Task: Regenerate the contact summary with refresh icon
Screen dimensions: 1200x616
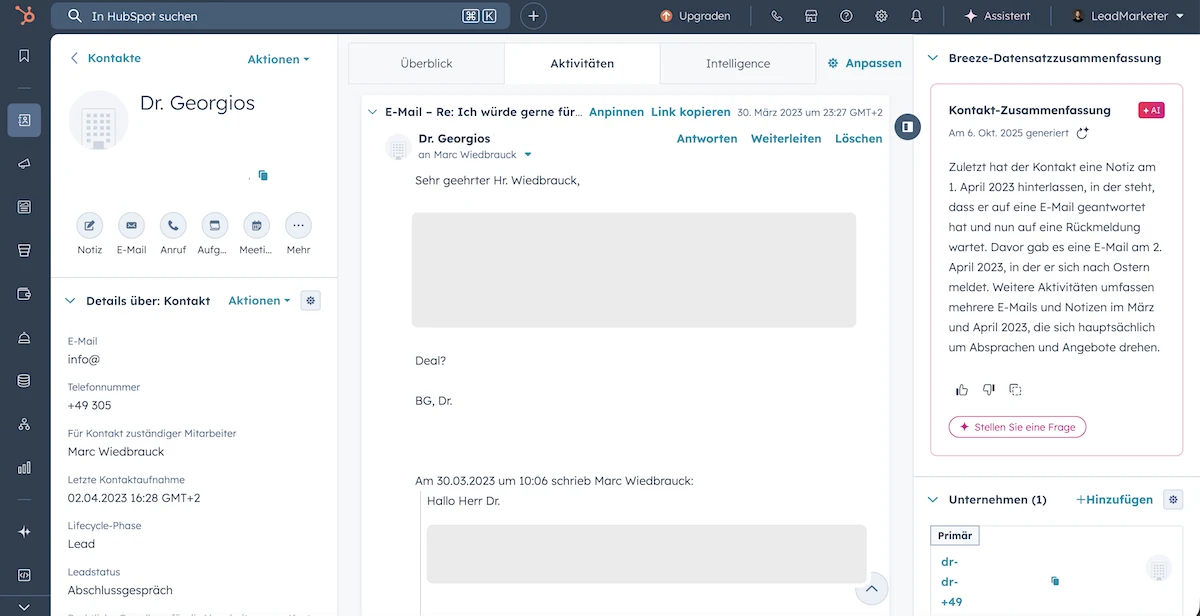Action: (1082, 133)
